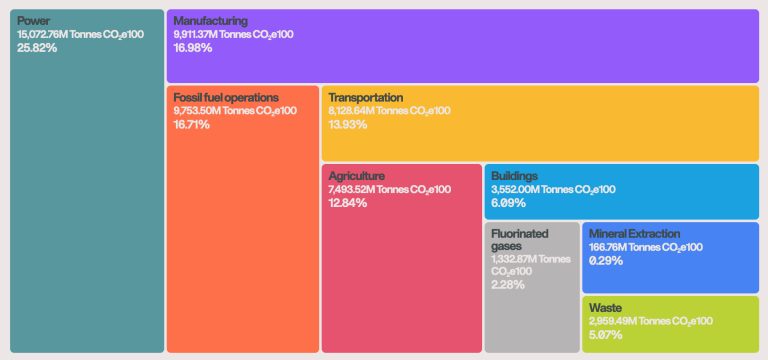Click the Agriculture 12.84% percentage
Viewport: 768px width, 360px height.
pyautogui.click(x=348, y=203)
